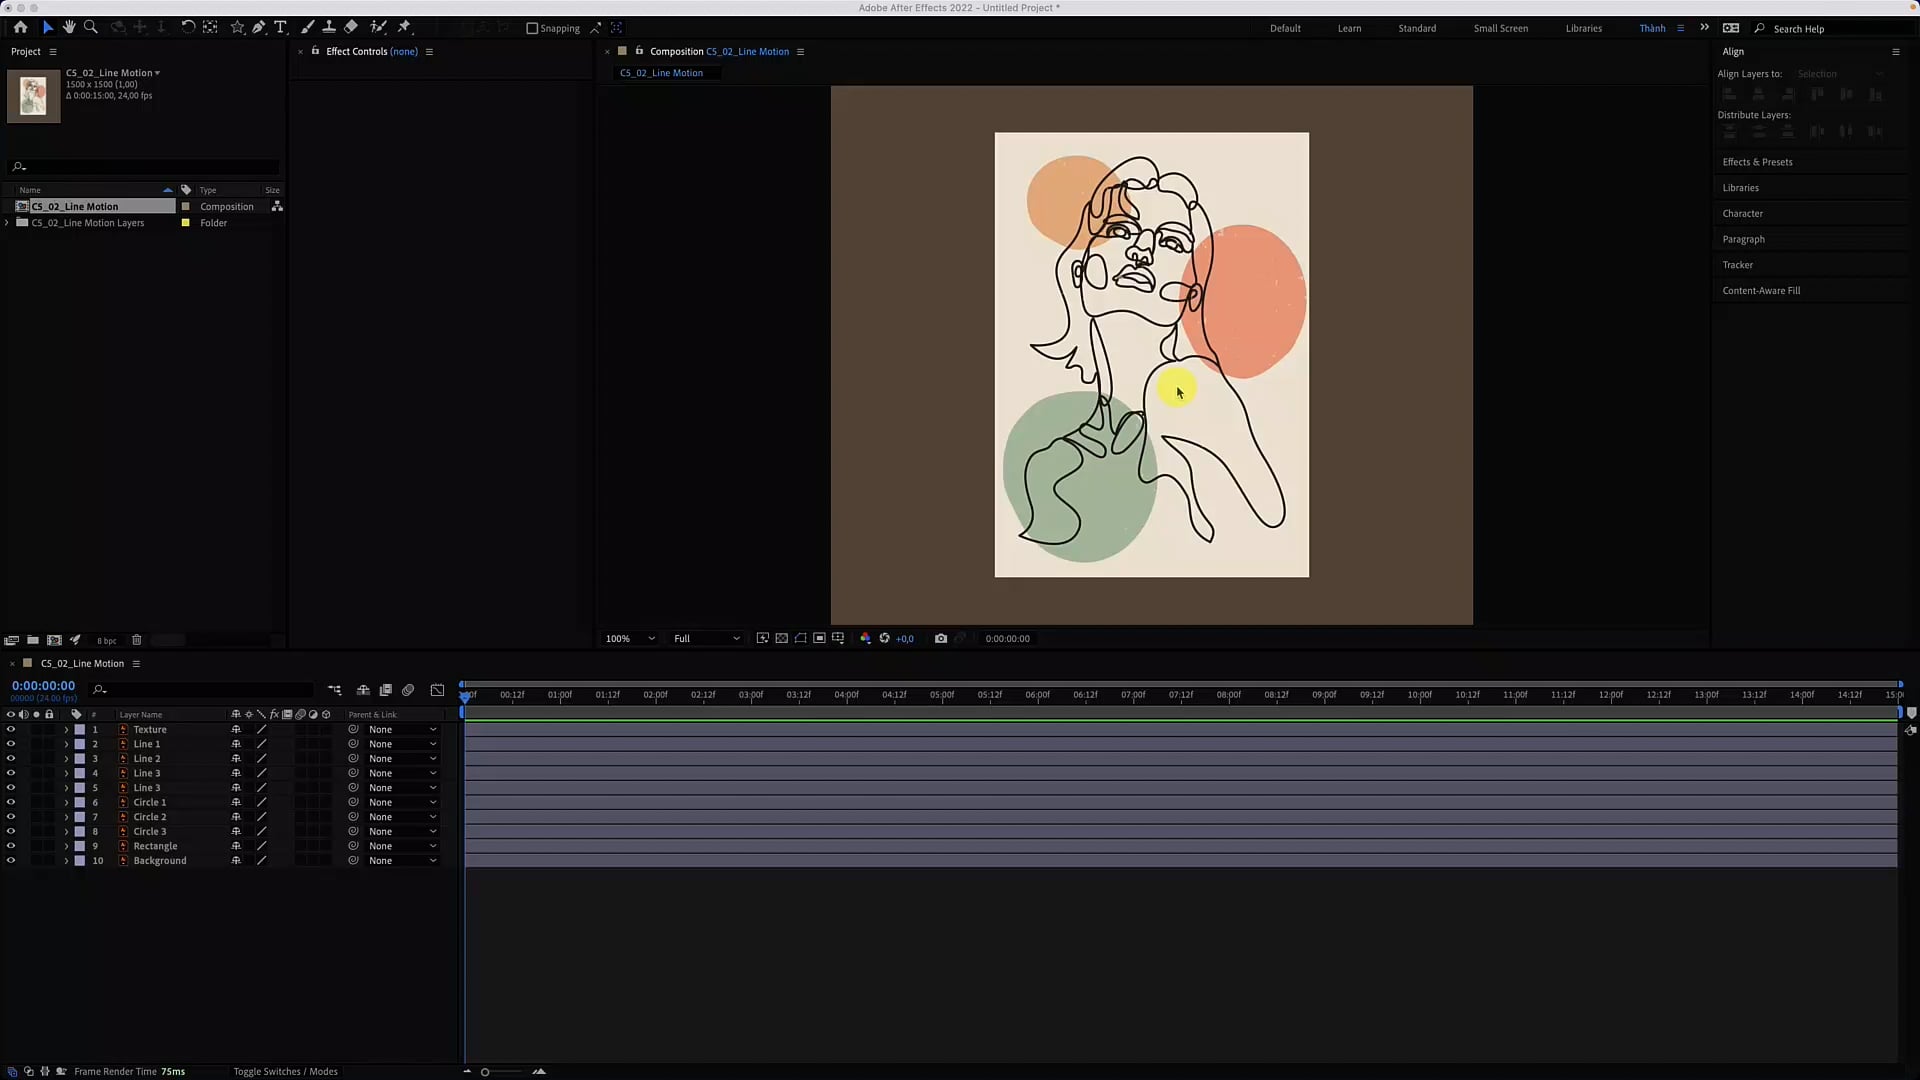
Task: Click the exposure value +0,0
Action: coord(904,638)
